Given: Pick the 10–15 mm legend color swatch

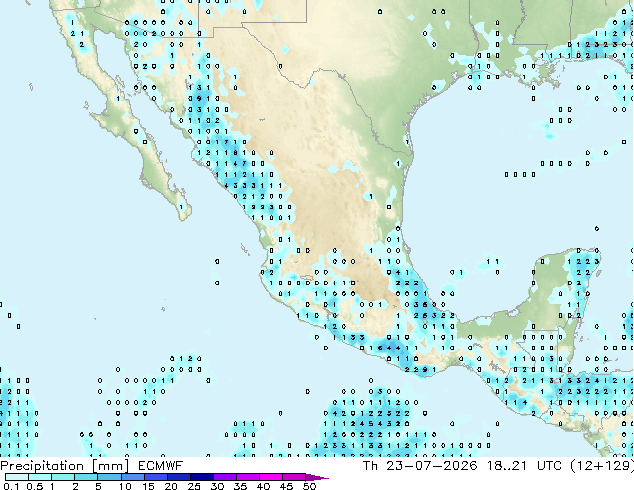Looking at the screenshot, I should pyautogui.click(x=133, y=477).
